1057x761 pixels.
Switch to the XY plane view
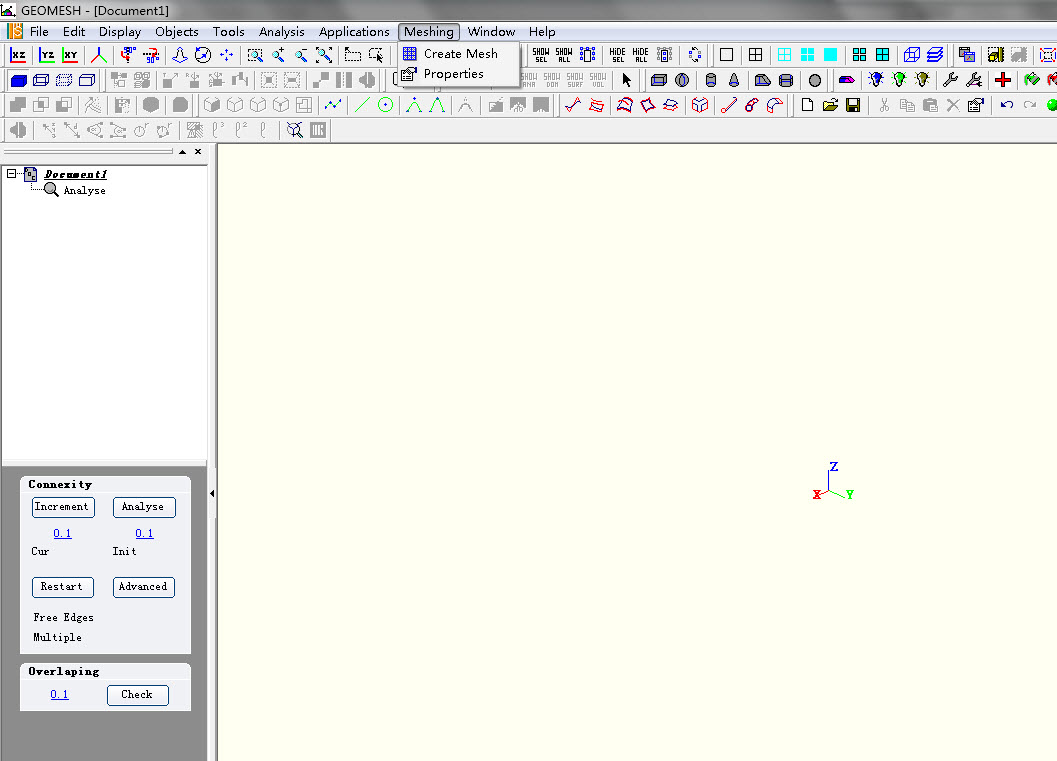[70, 55]
